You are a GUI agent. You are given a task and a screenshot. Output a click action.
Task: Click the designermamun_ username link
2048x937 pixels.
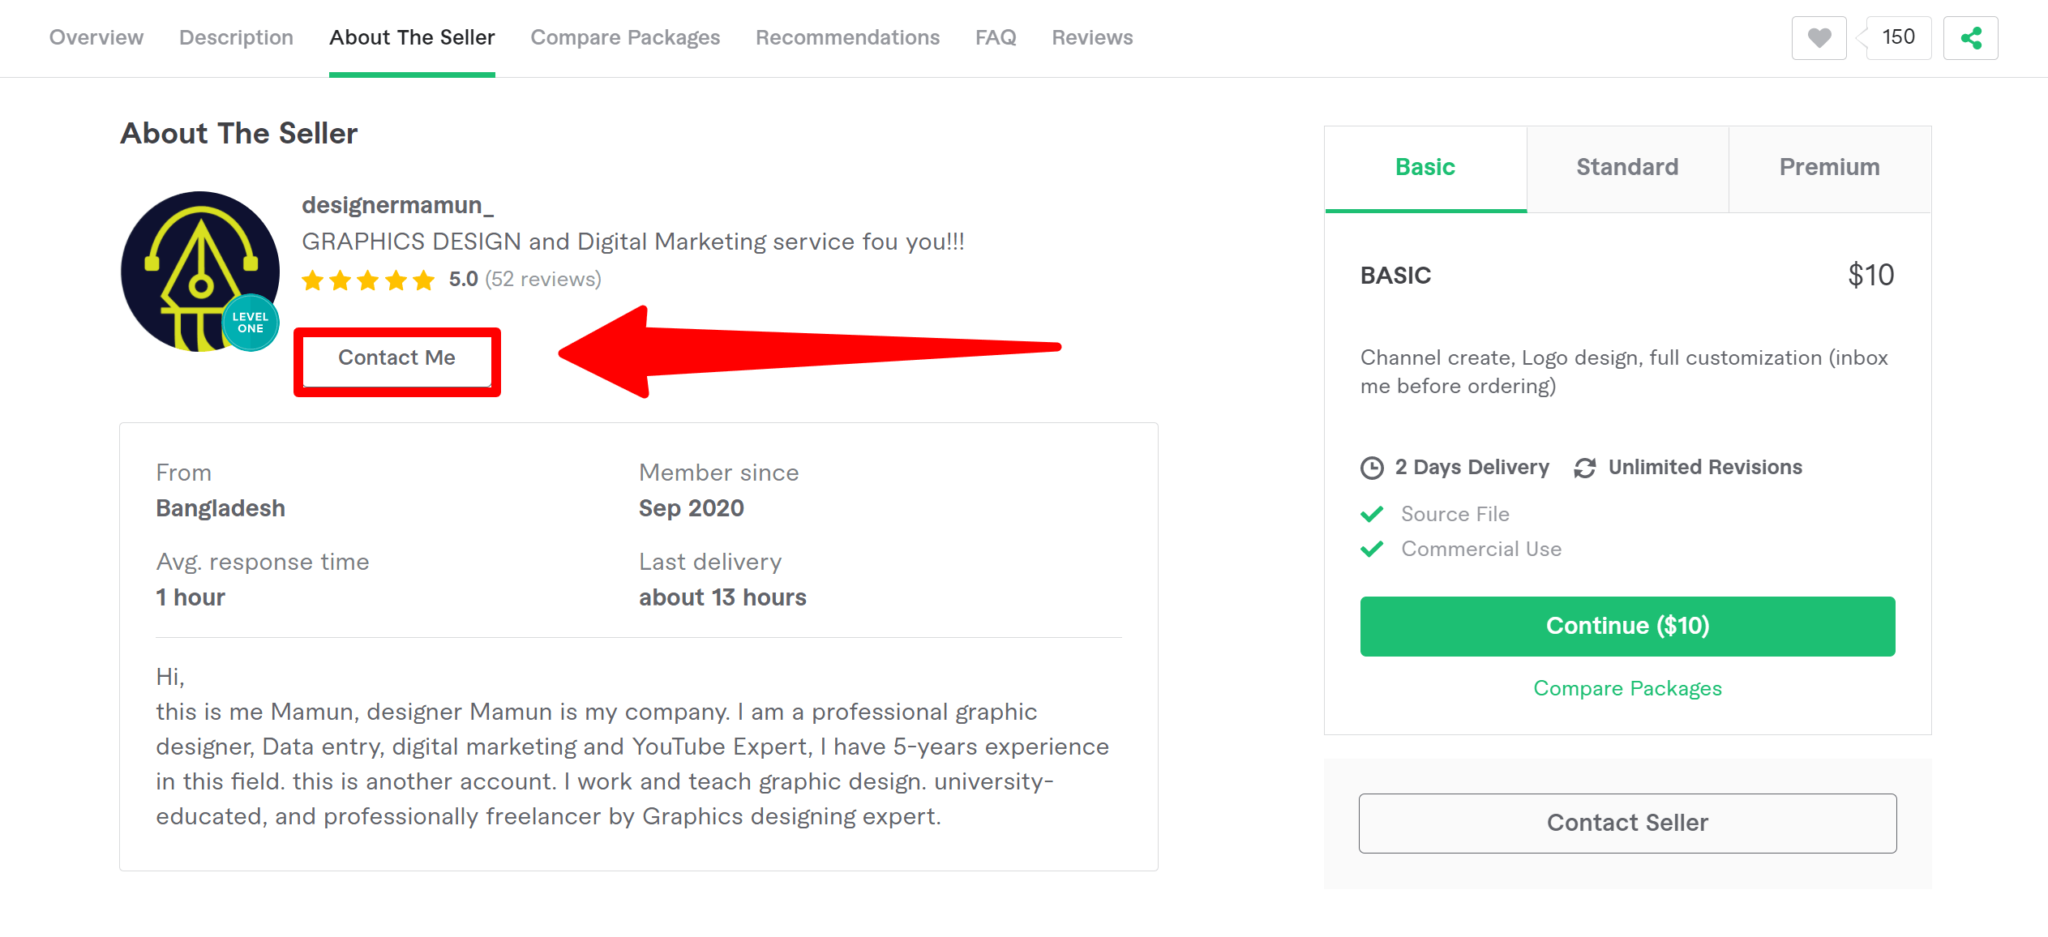click(398, 205)
